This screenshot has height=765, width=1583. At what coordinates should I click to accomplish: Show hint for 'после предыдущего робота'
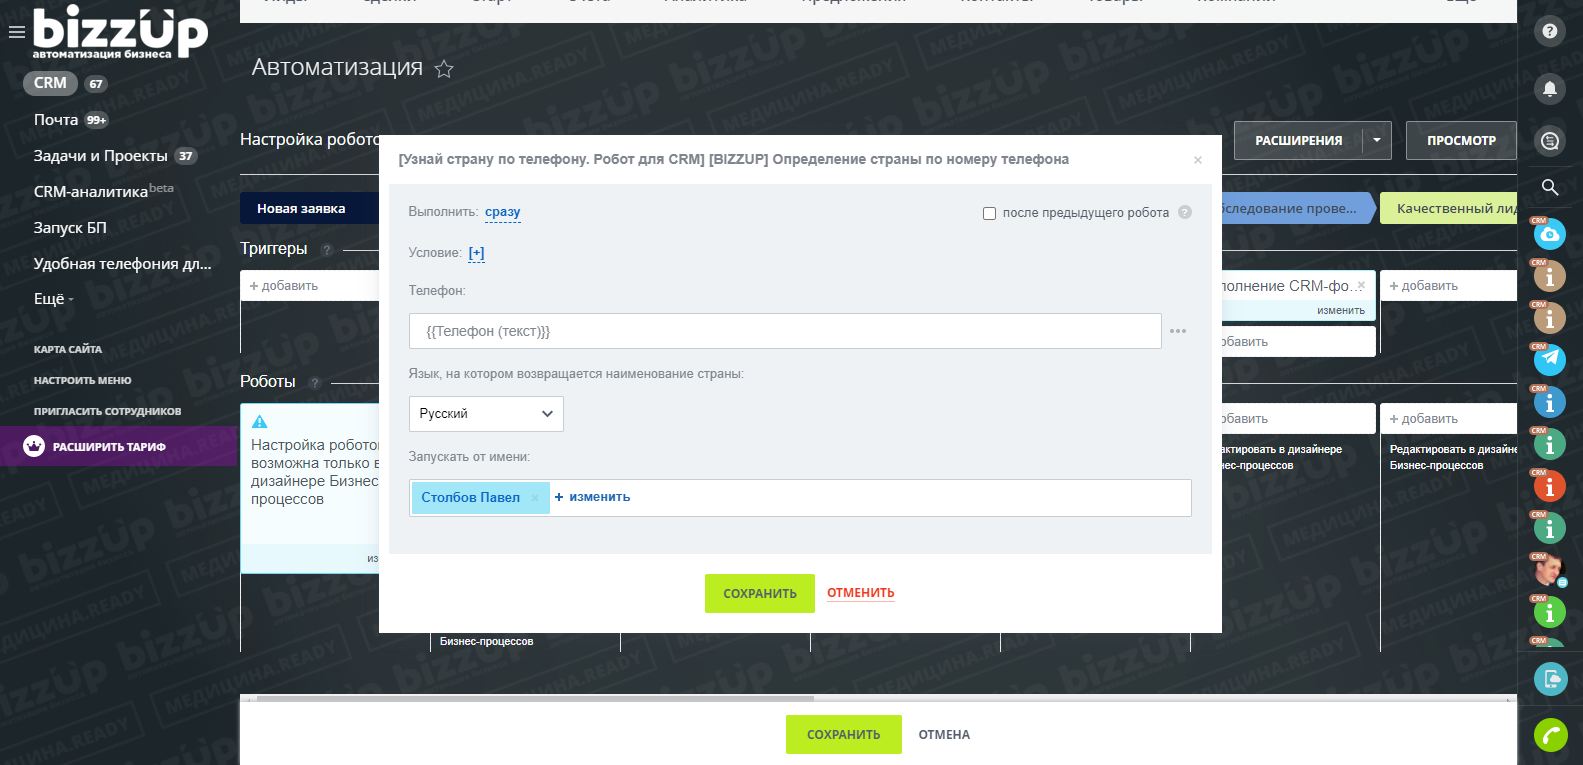[1184, 212]
